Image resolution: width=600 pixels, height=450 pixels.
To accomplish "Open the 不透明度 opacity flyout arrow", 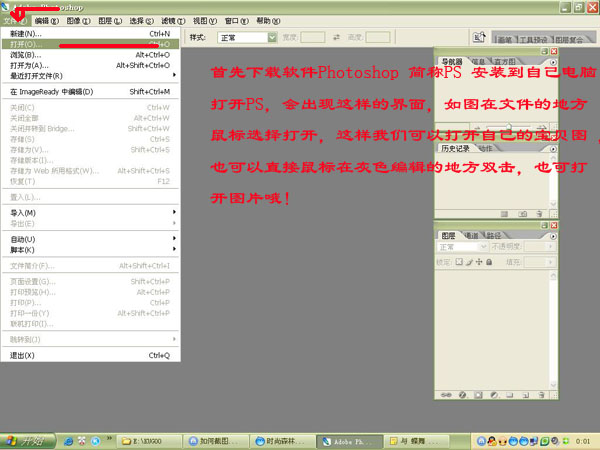I will coord(550,247).
